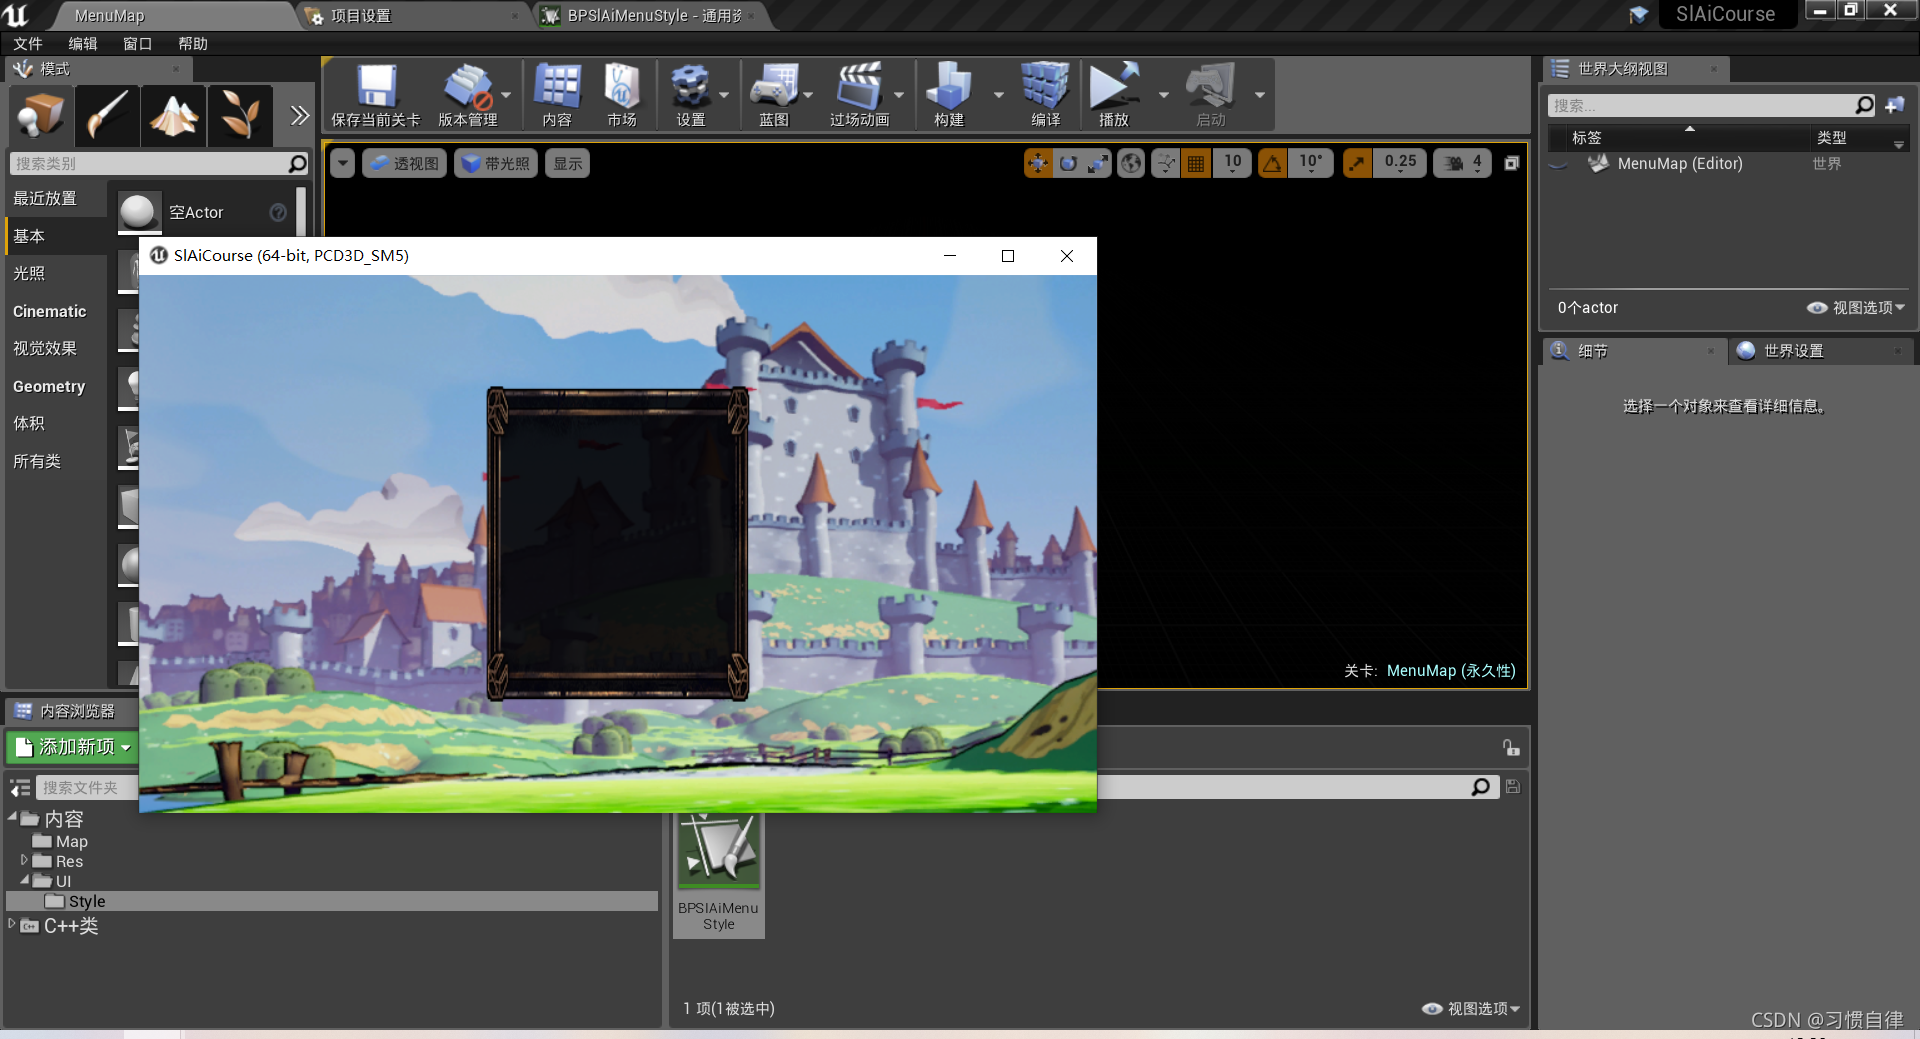Screen dimensions: 1920x1039
Task: Click Add New (添加新项) button
Action: pyautogui.click(x=73, y=747)
